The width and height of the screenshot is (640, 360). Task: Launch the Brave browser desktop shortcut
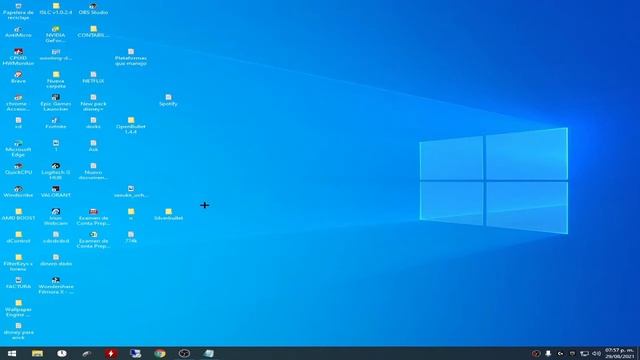18,78
